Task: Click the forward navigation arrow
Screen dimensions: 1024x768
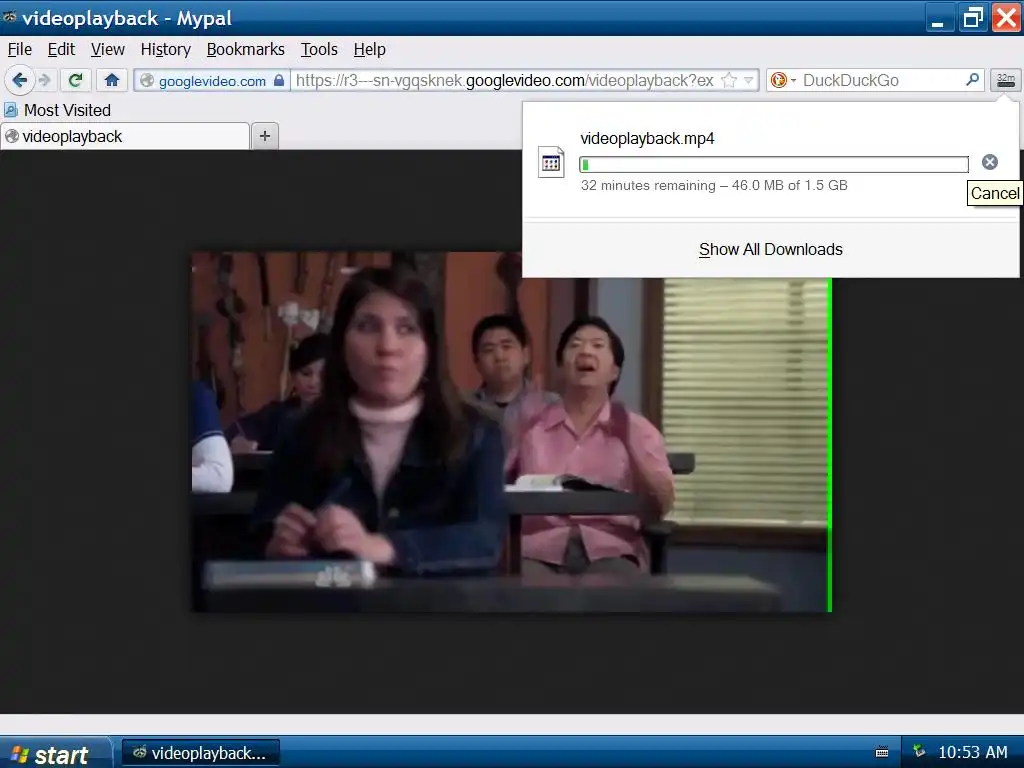Action: [x=45, y=80]
